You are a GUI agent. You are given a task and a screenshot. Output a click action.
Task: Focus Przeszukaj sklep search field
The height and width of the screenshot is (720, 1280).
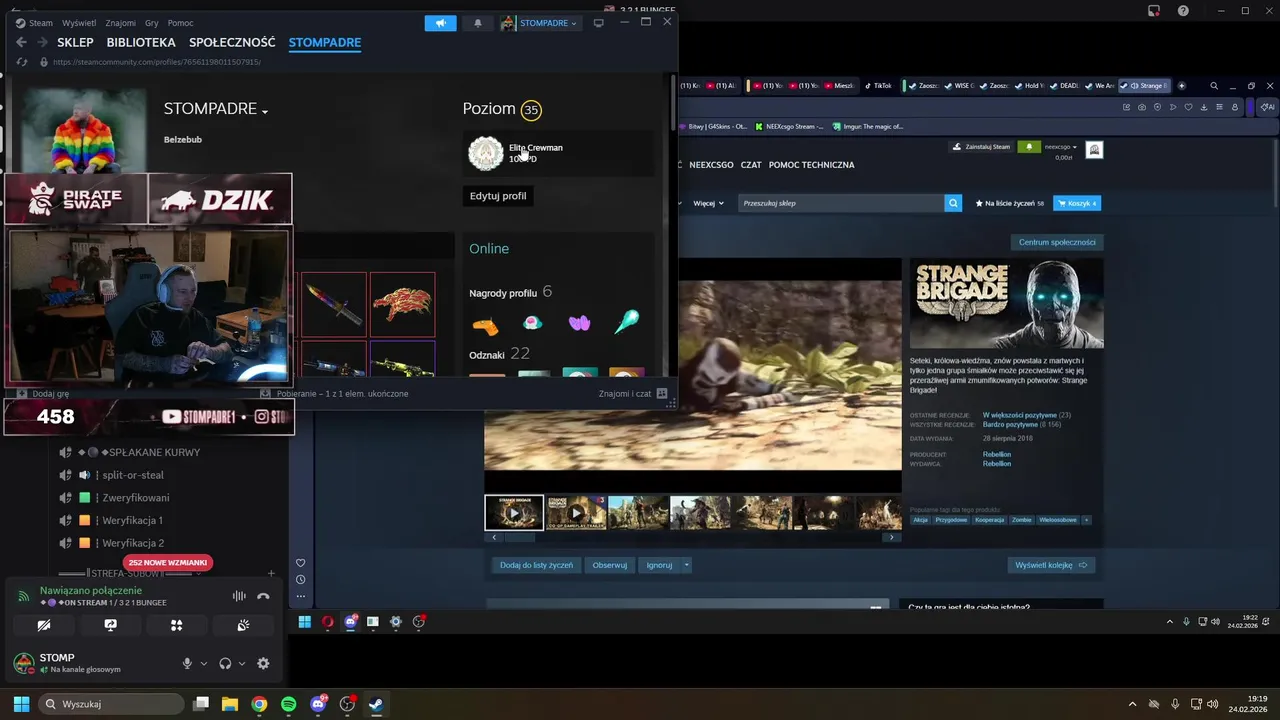[x=841, y=203]
